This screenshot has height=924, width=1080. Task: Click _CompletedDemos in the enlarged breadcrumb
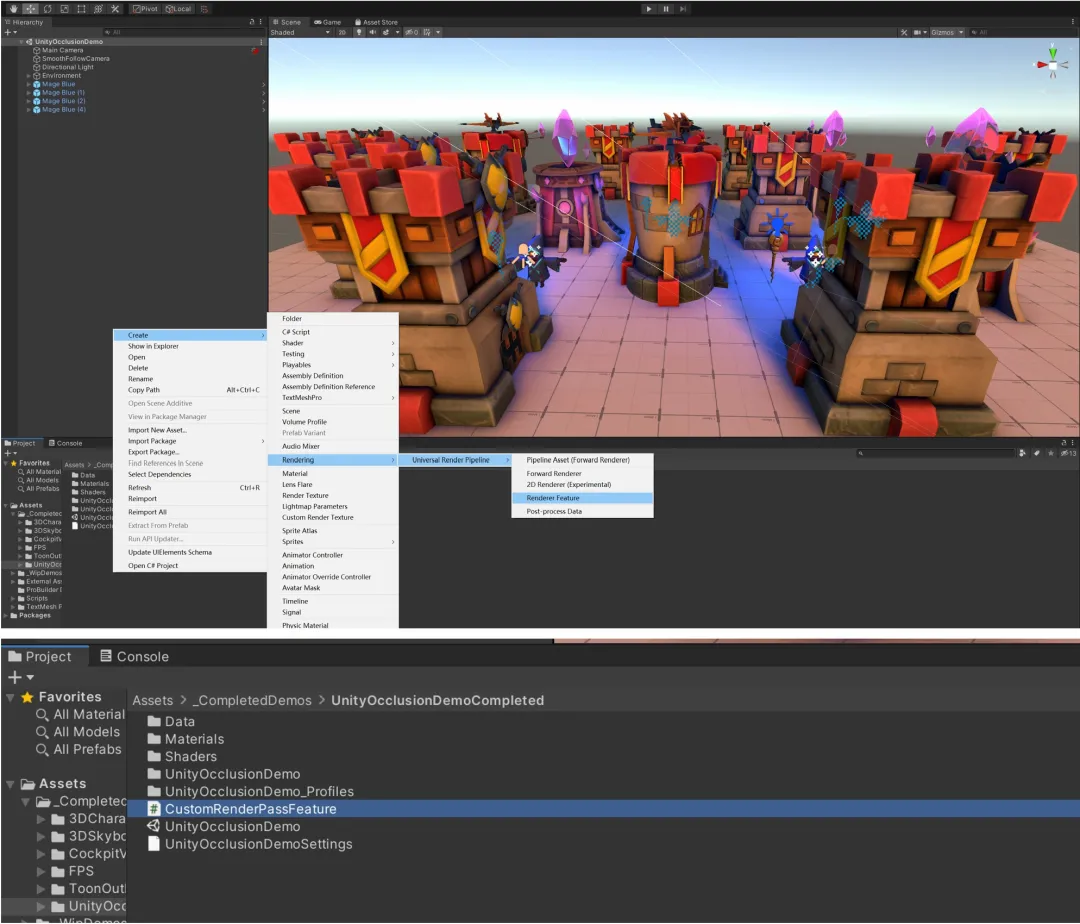(252, 700)
